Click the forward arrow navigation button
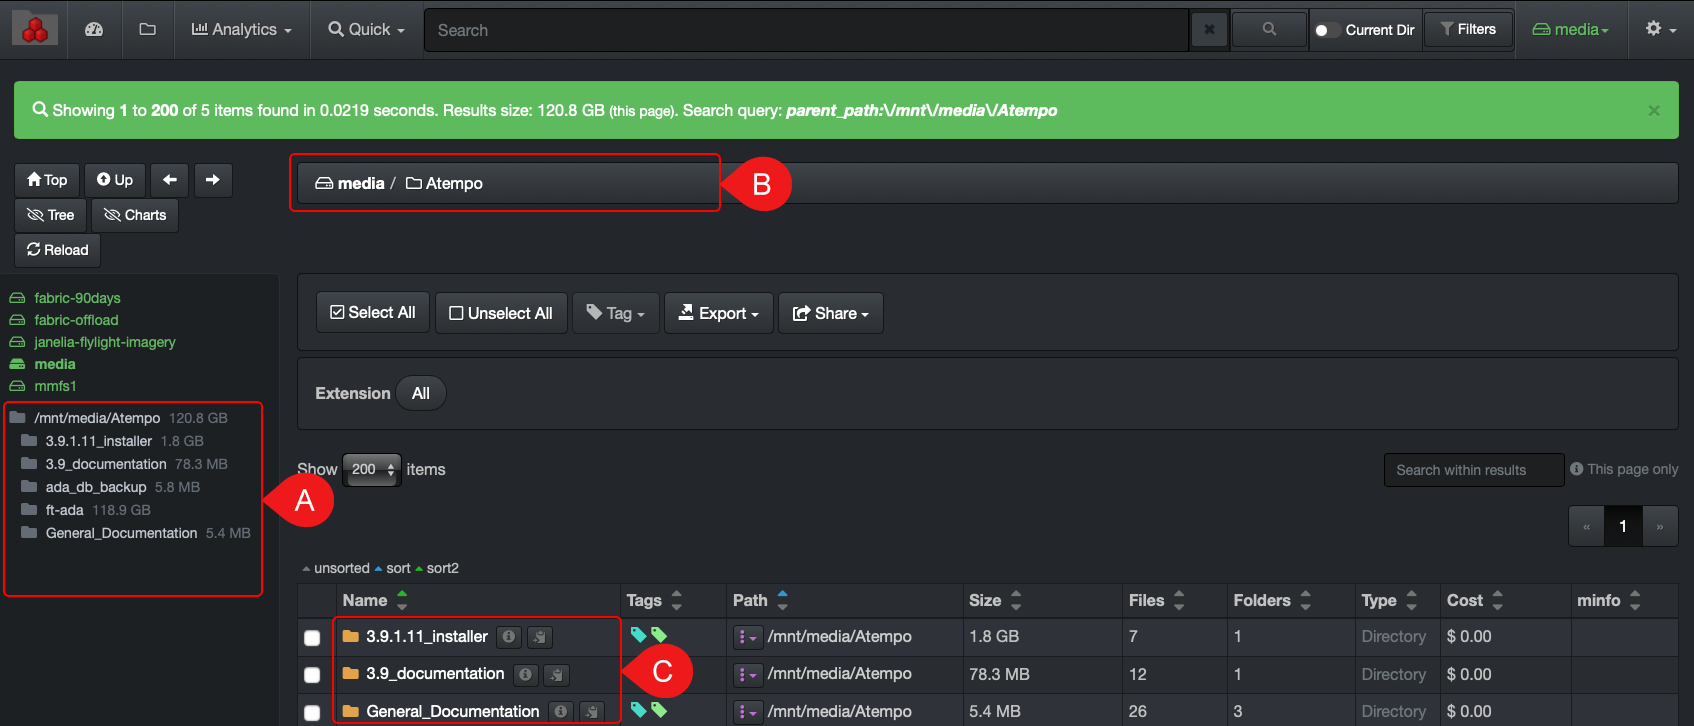The height and width of the screenshot is (726, 1694). (x=213, y=180)
